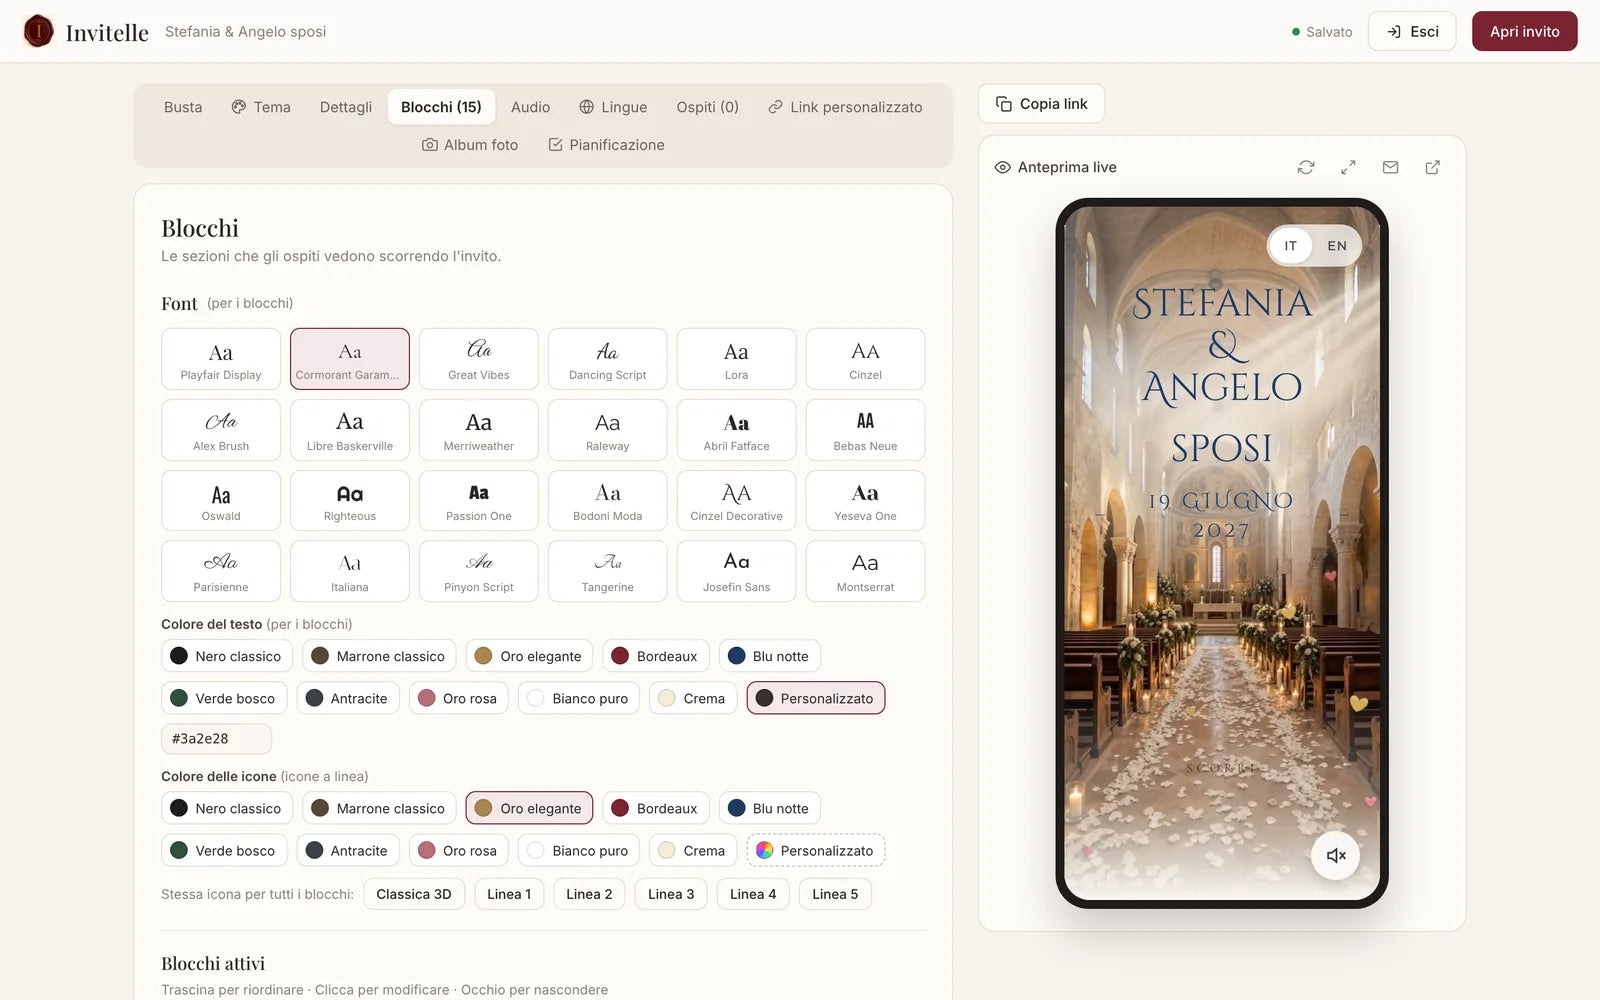Switch to the Tema tab

[x=261, y=107]
